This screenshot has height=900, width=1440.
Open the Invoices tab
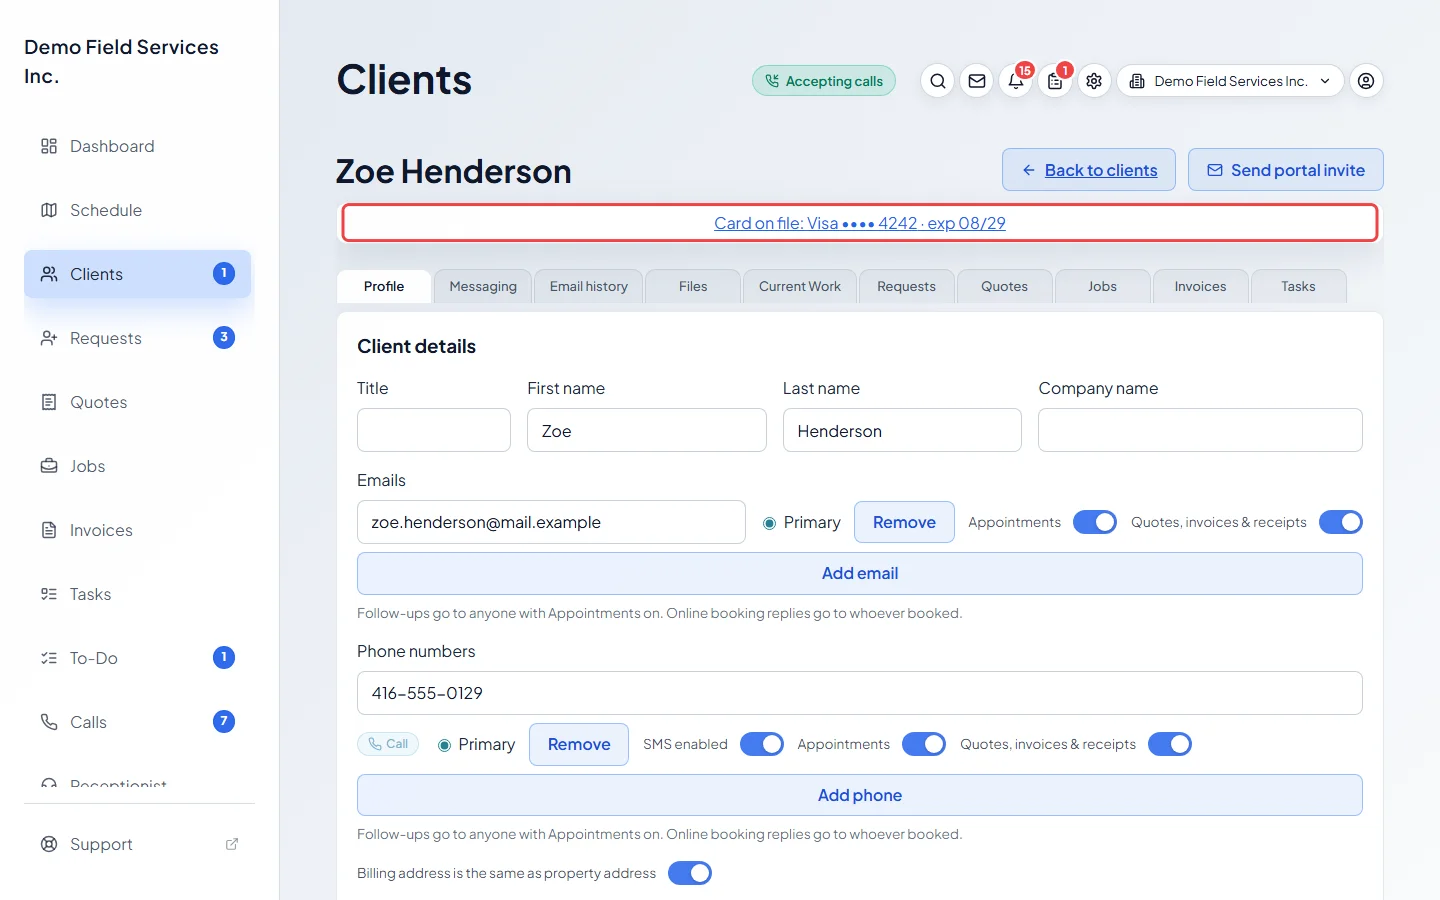pyautogui.click(x=1200, y=286)
